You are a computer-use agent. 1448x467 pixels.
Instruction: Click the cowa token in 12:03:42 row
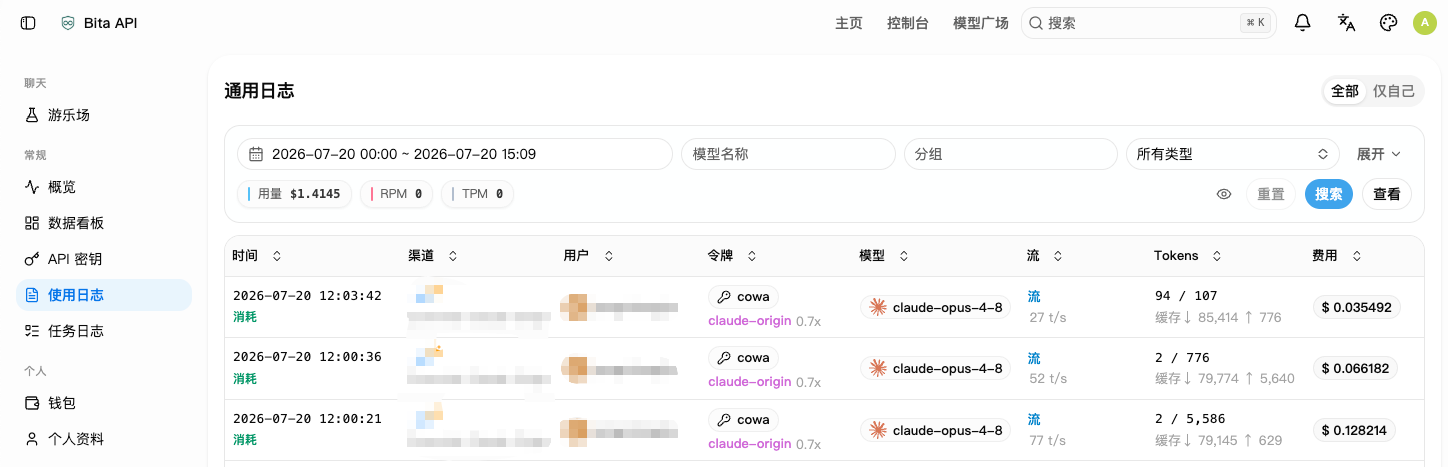(x=743, y=297)
